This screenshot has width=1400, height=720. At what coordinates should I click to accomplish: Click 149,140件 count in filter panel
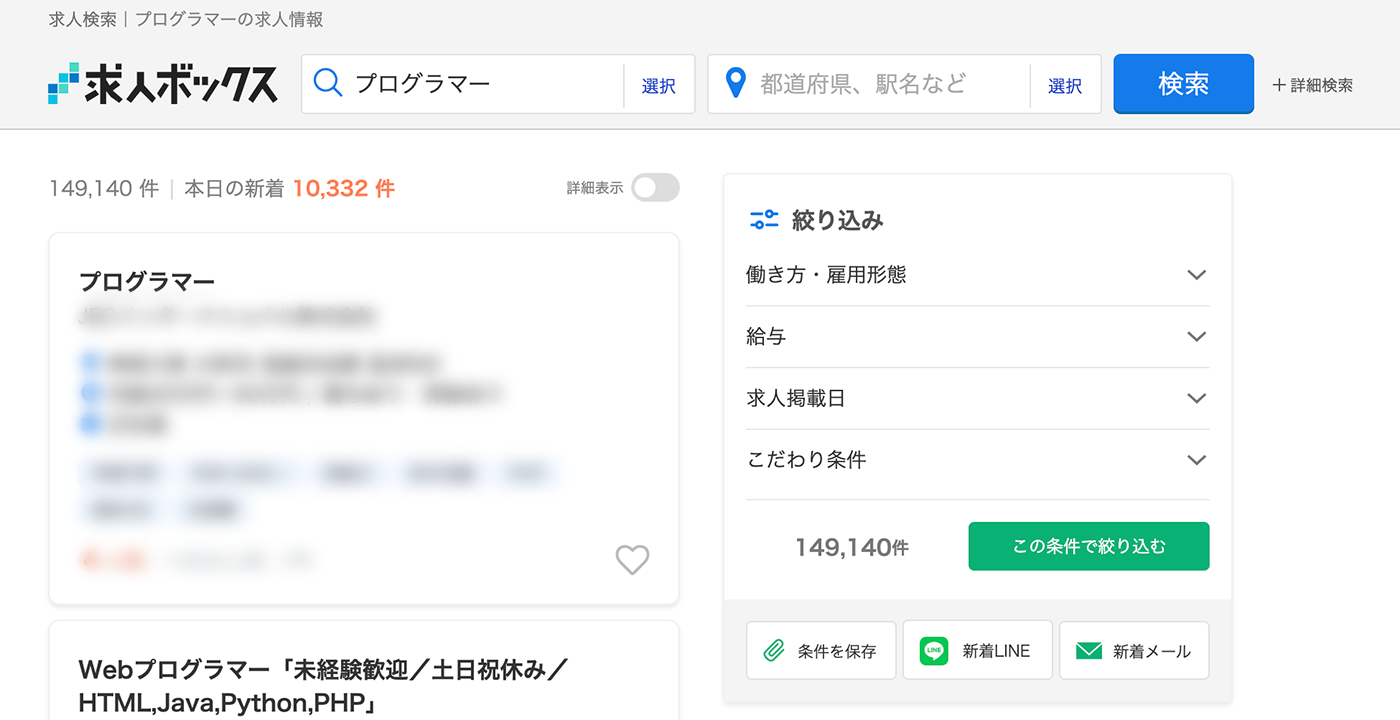pyautogui.click(x=852, y=547)
